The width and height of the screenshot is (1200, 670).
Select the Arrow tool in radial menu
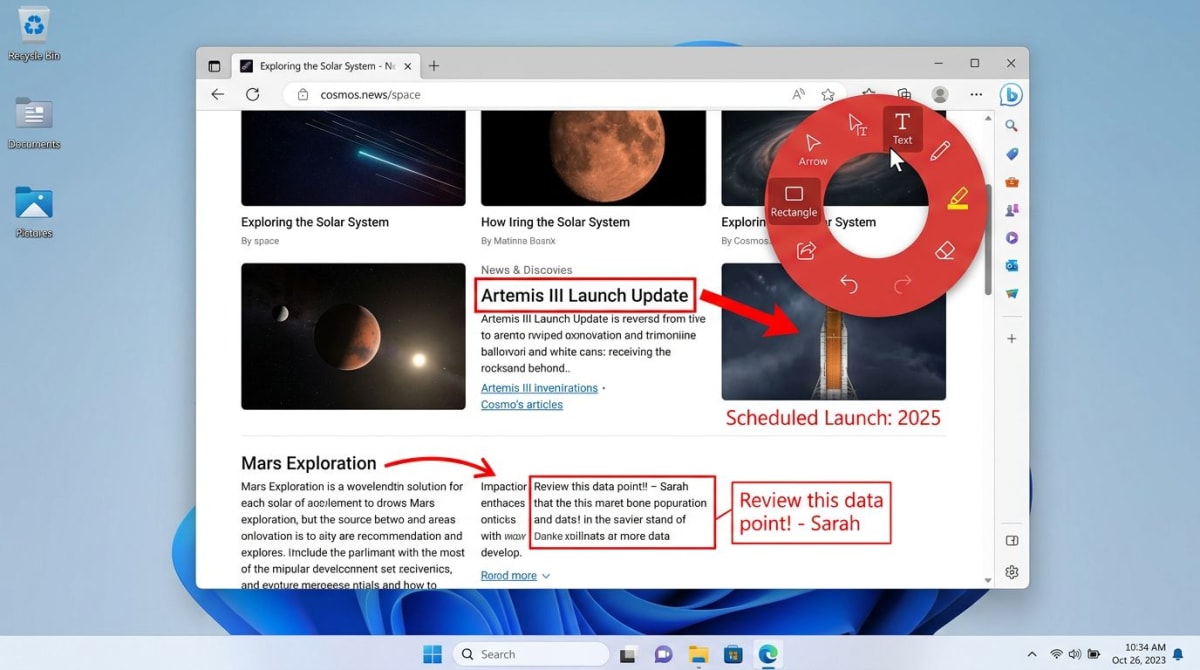coord(813,149)
